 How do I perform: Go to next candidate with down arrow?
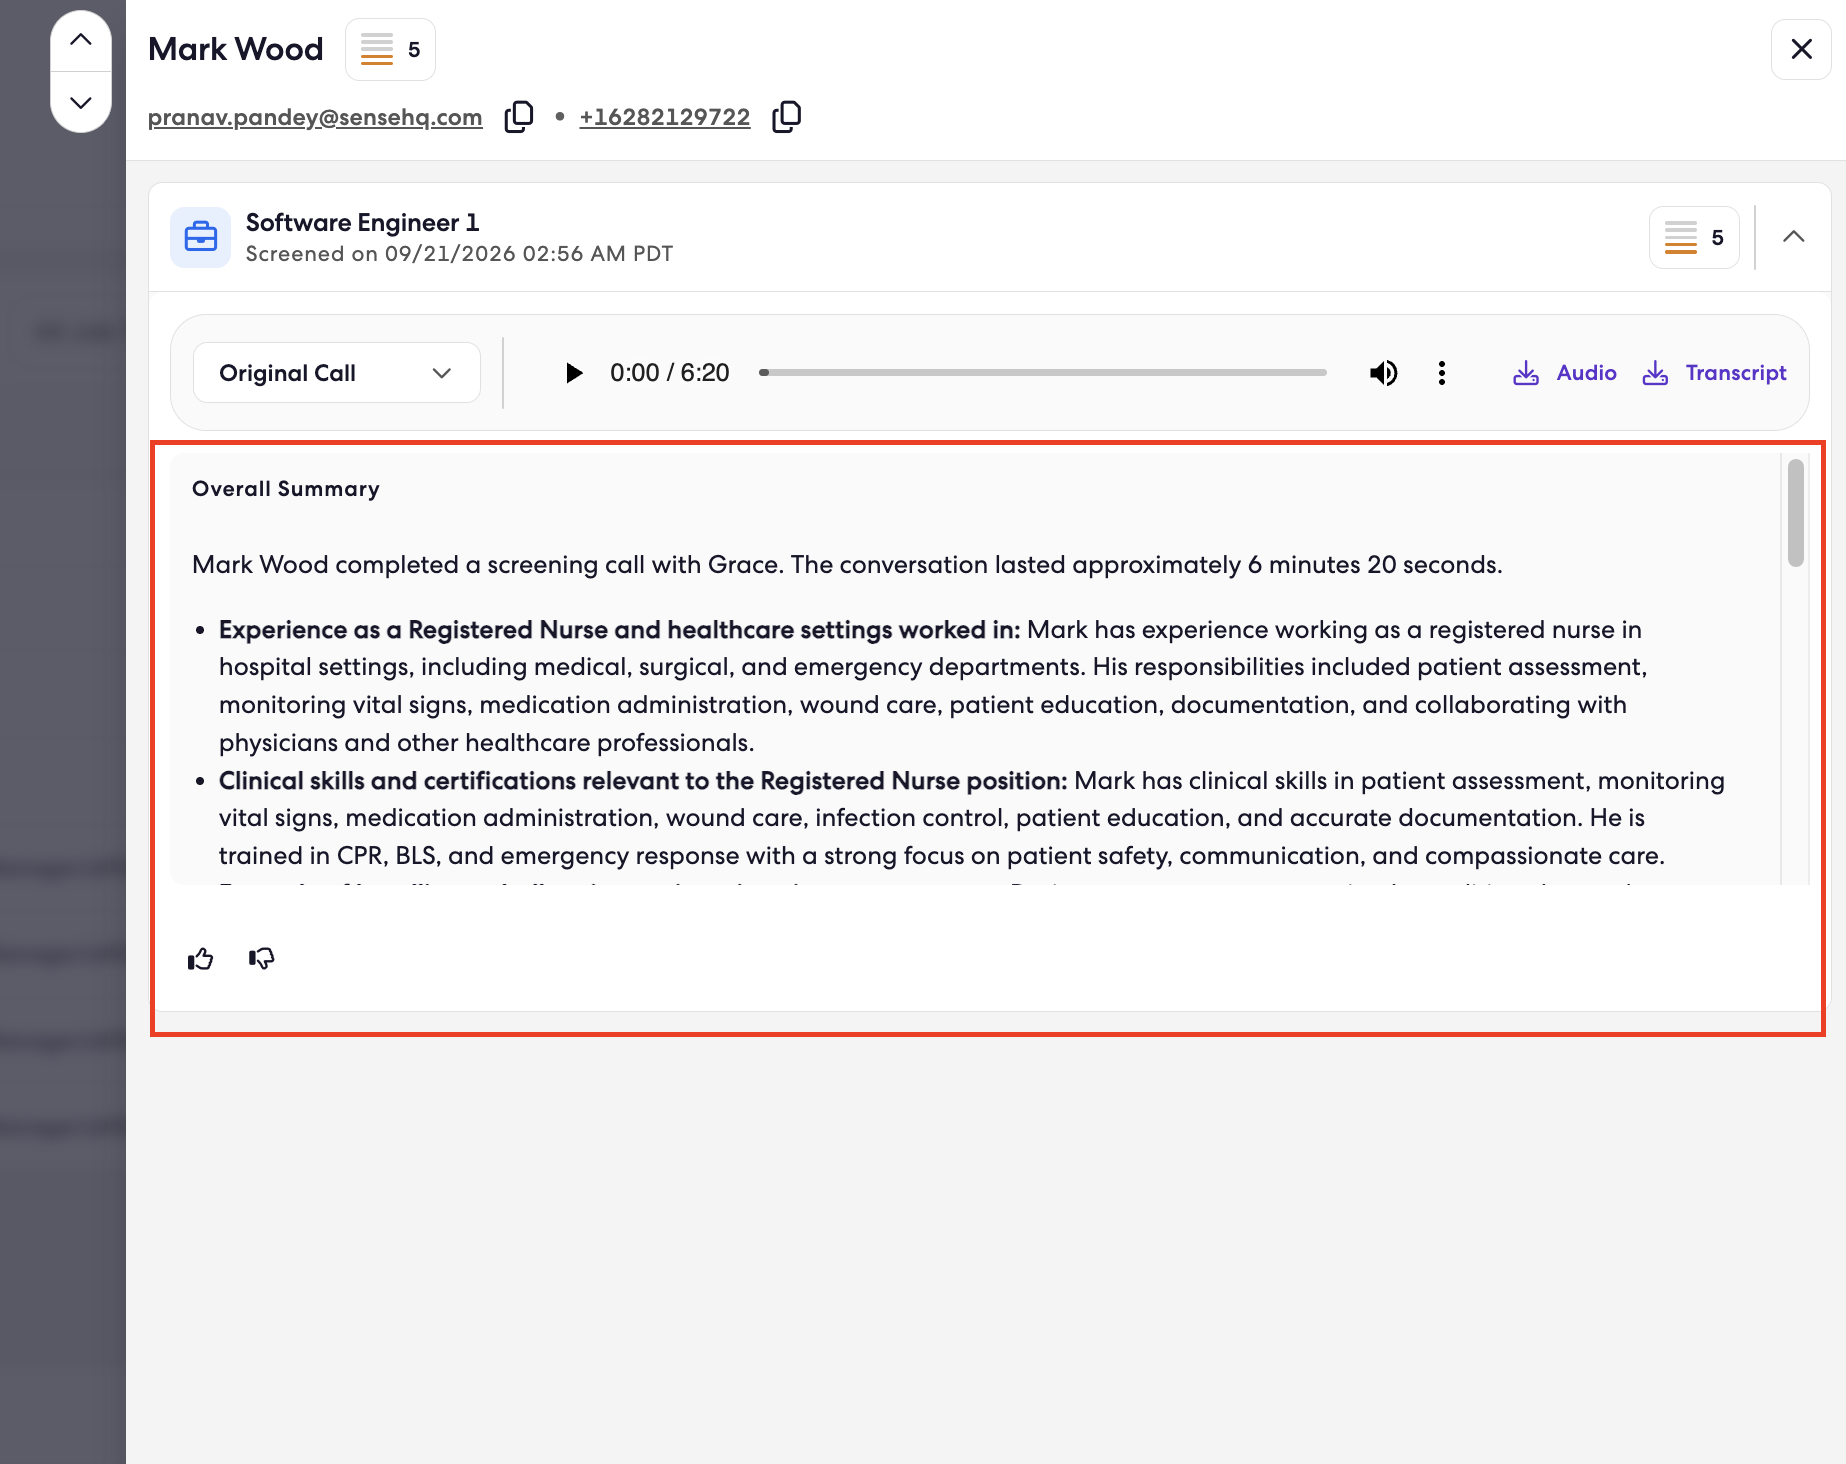point(81,102)
